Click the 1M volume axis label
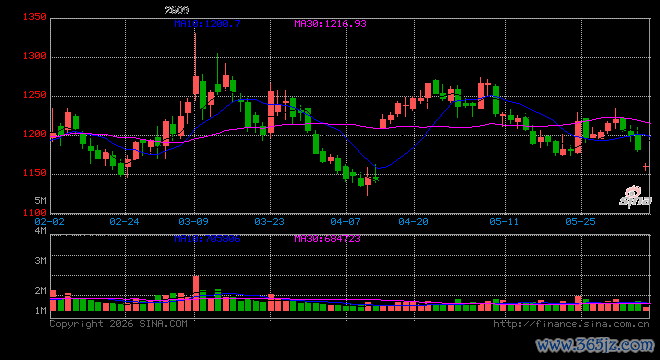 [40, 311]
